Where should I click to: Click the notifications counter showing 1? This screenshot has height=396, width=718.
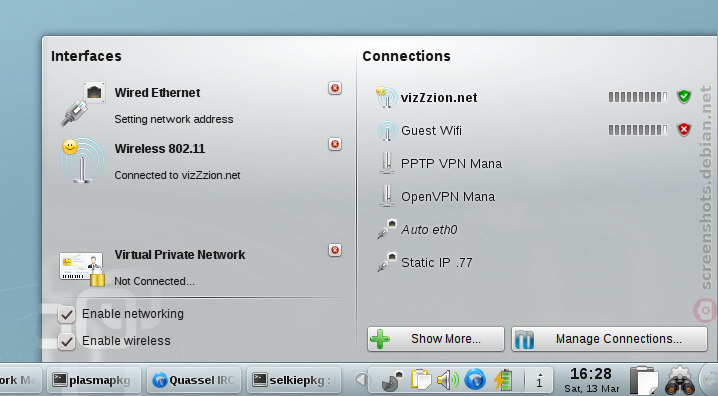pos(539,380)
